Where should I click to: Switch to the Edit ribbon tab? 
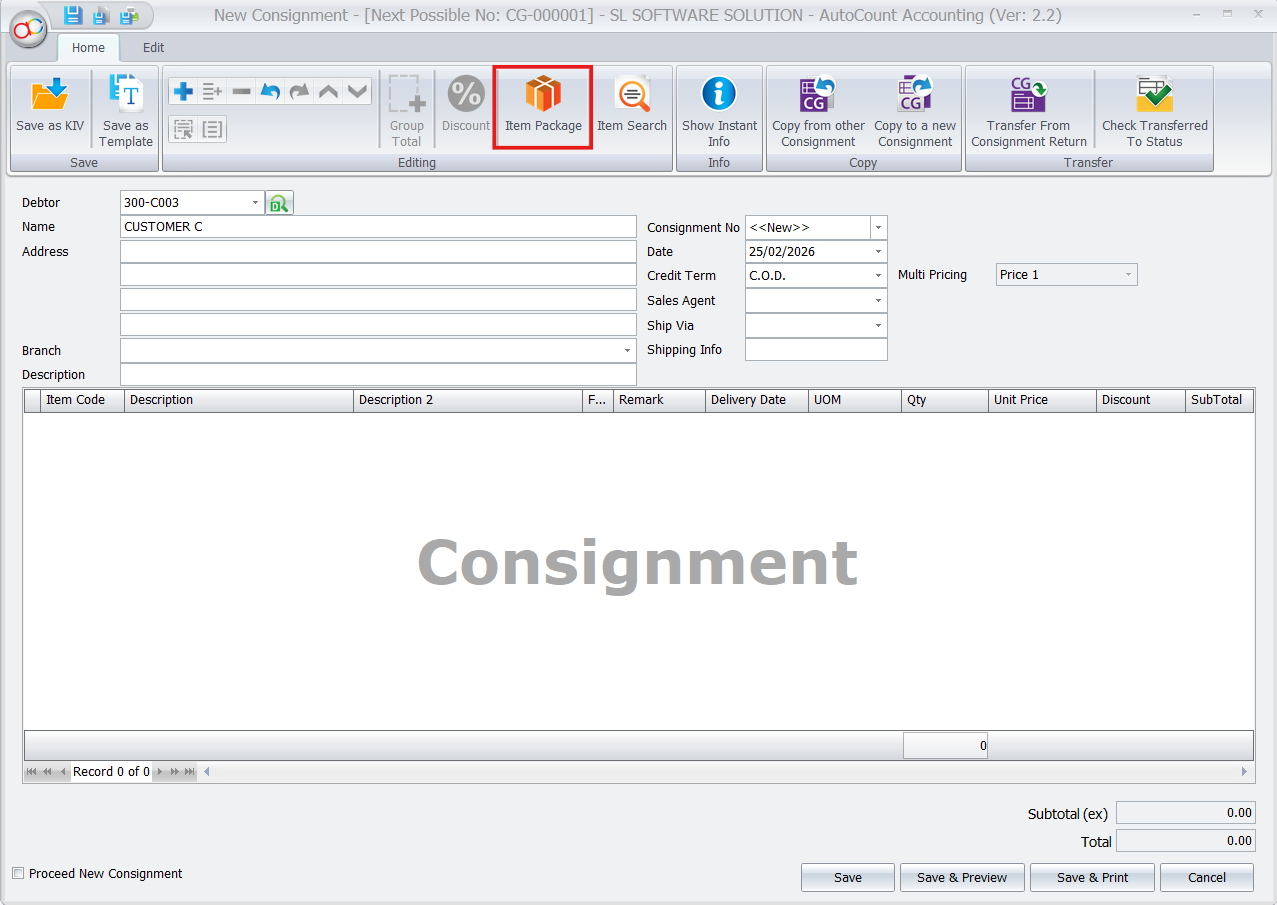pyautogui.click(x=152, y=47)
